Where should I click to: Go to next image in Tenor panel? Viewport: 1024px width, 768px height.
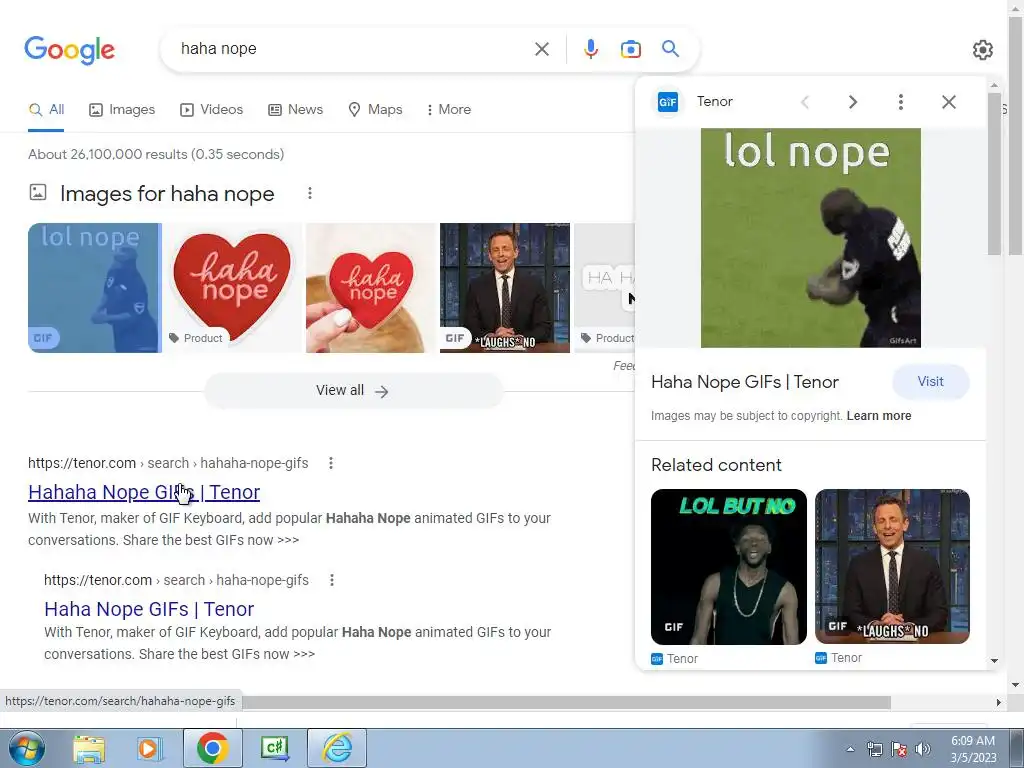point(852,102)
